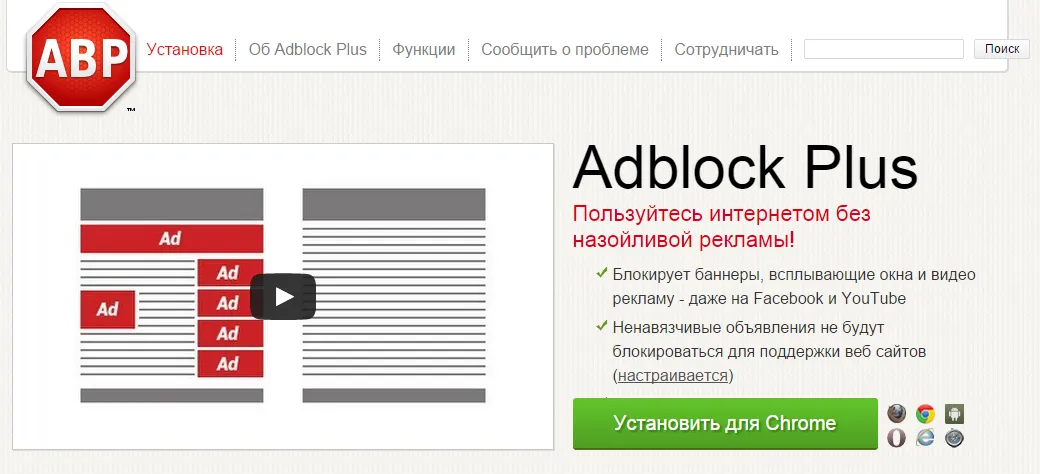Click the ad-free page illustration thumbnail
Image resolution: width=1040 pixels, height=474 pixels.
(x=394, y=295)
